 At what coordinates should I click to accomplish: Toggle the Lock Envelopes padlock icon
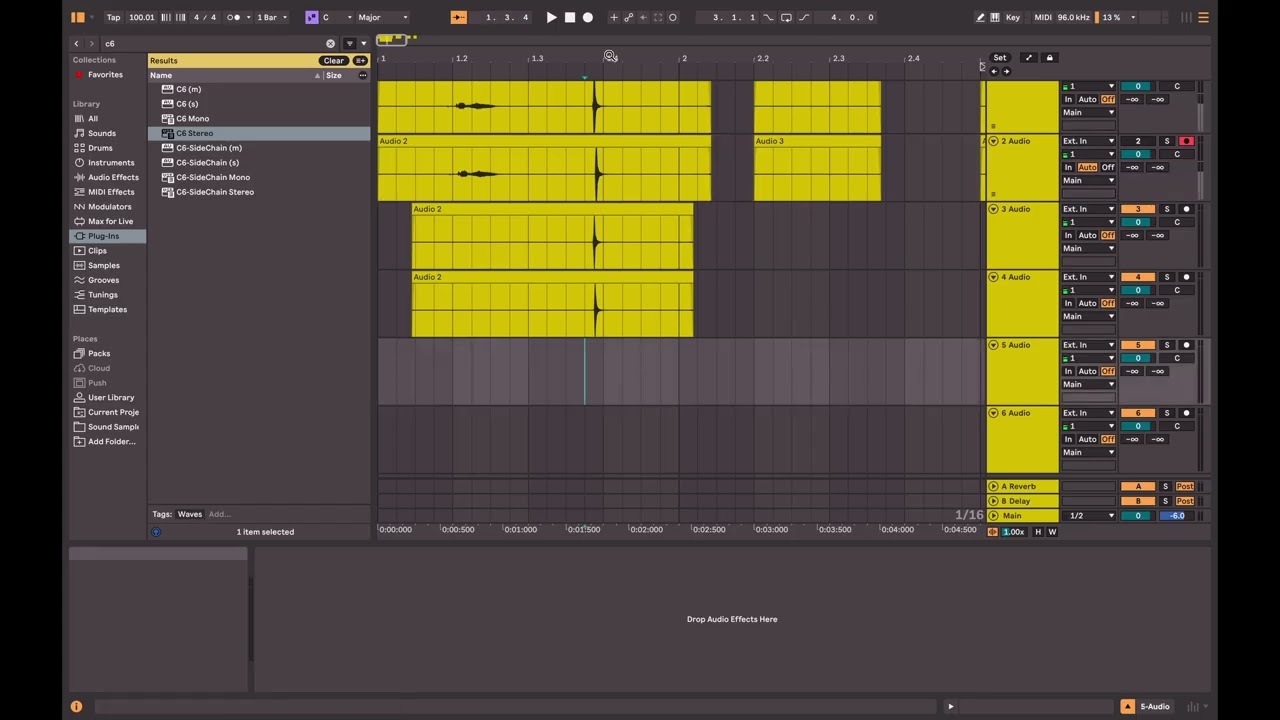point(1049,58)
